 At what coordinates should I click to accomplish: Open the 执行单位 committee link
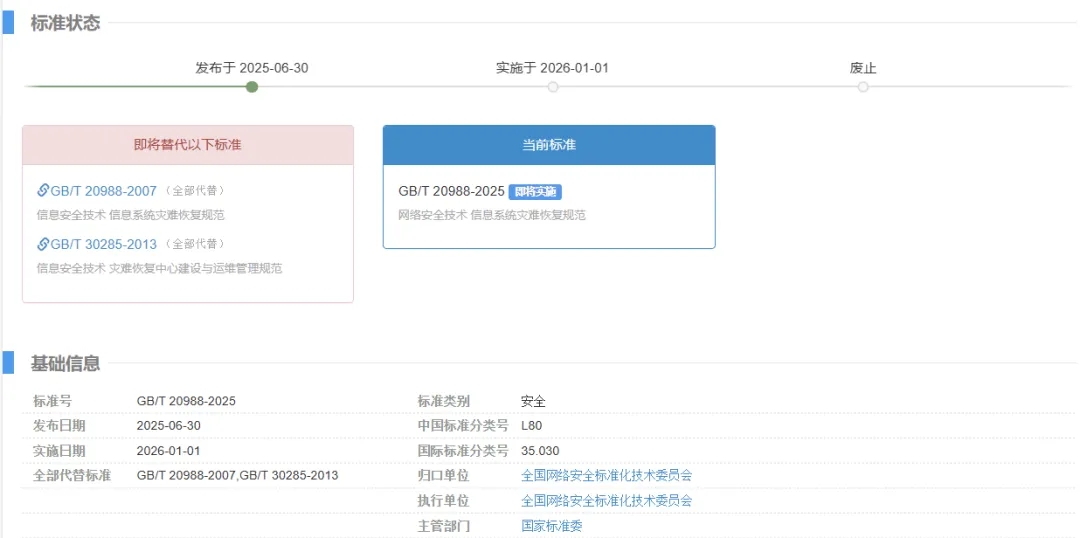click(x=606, y=500)
